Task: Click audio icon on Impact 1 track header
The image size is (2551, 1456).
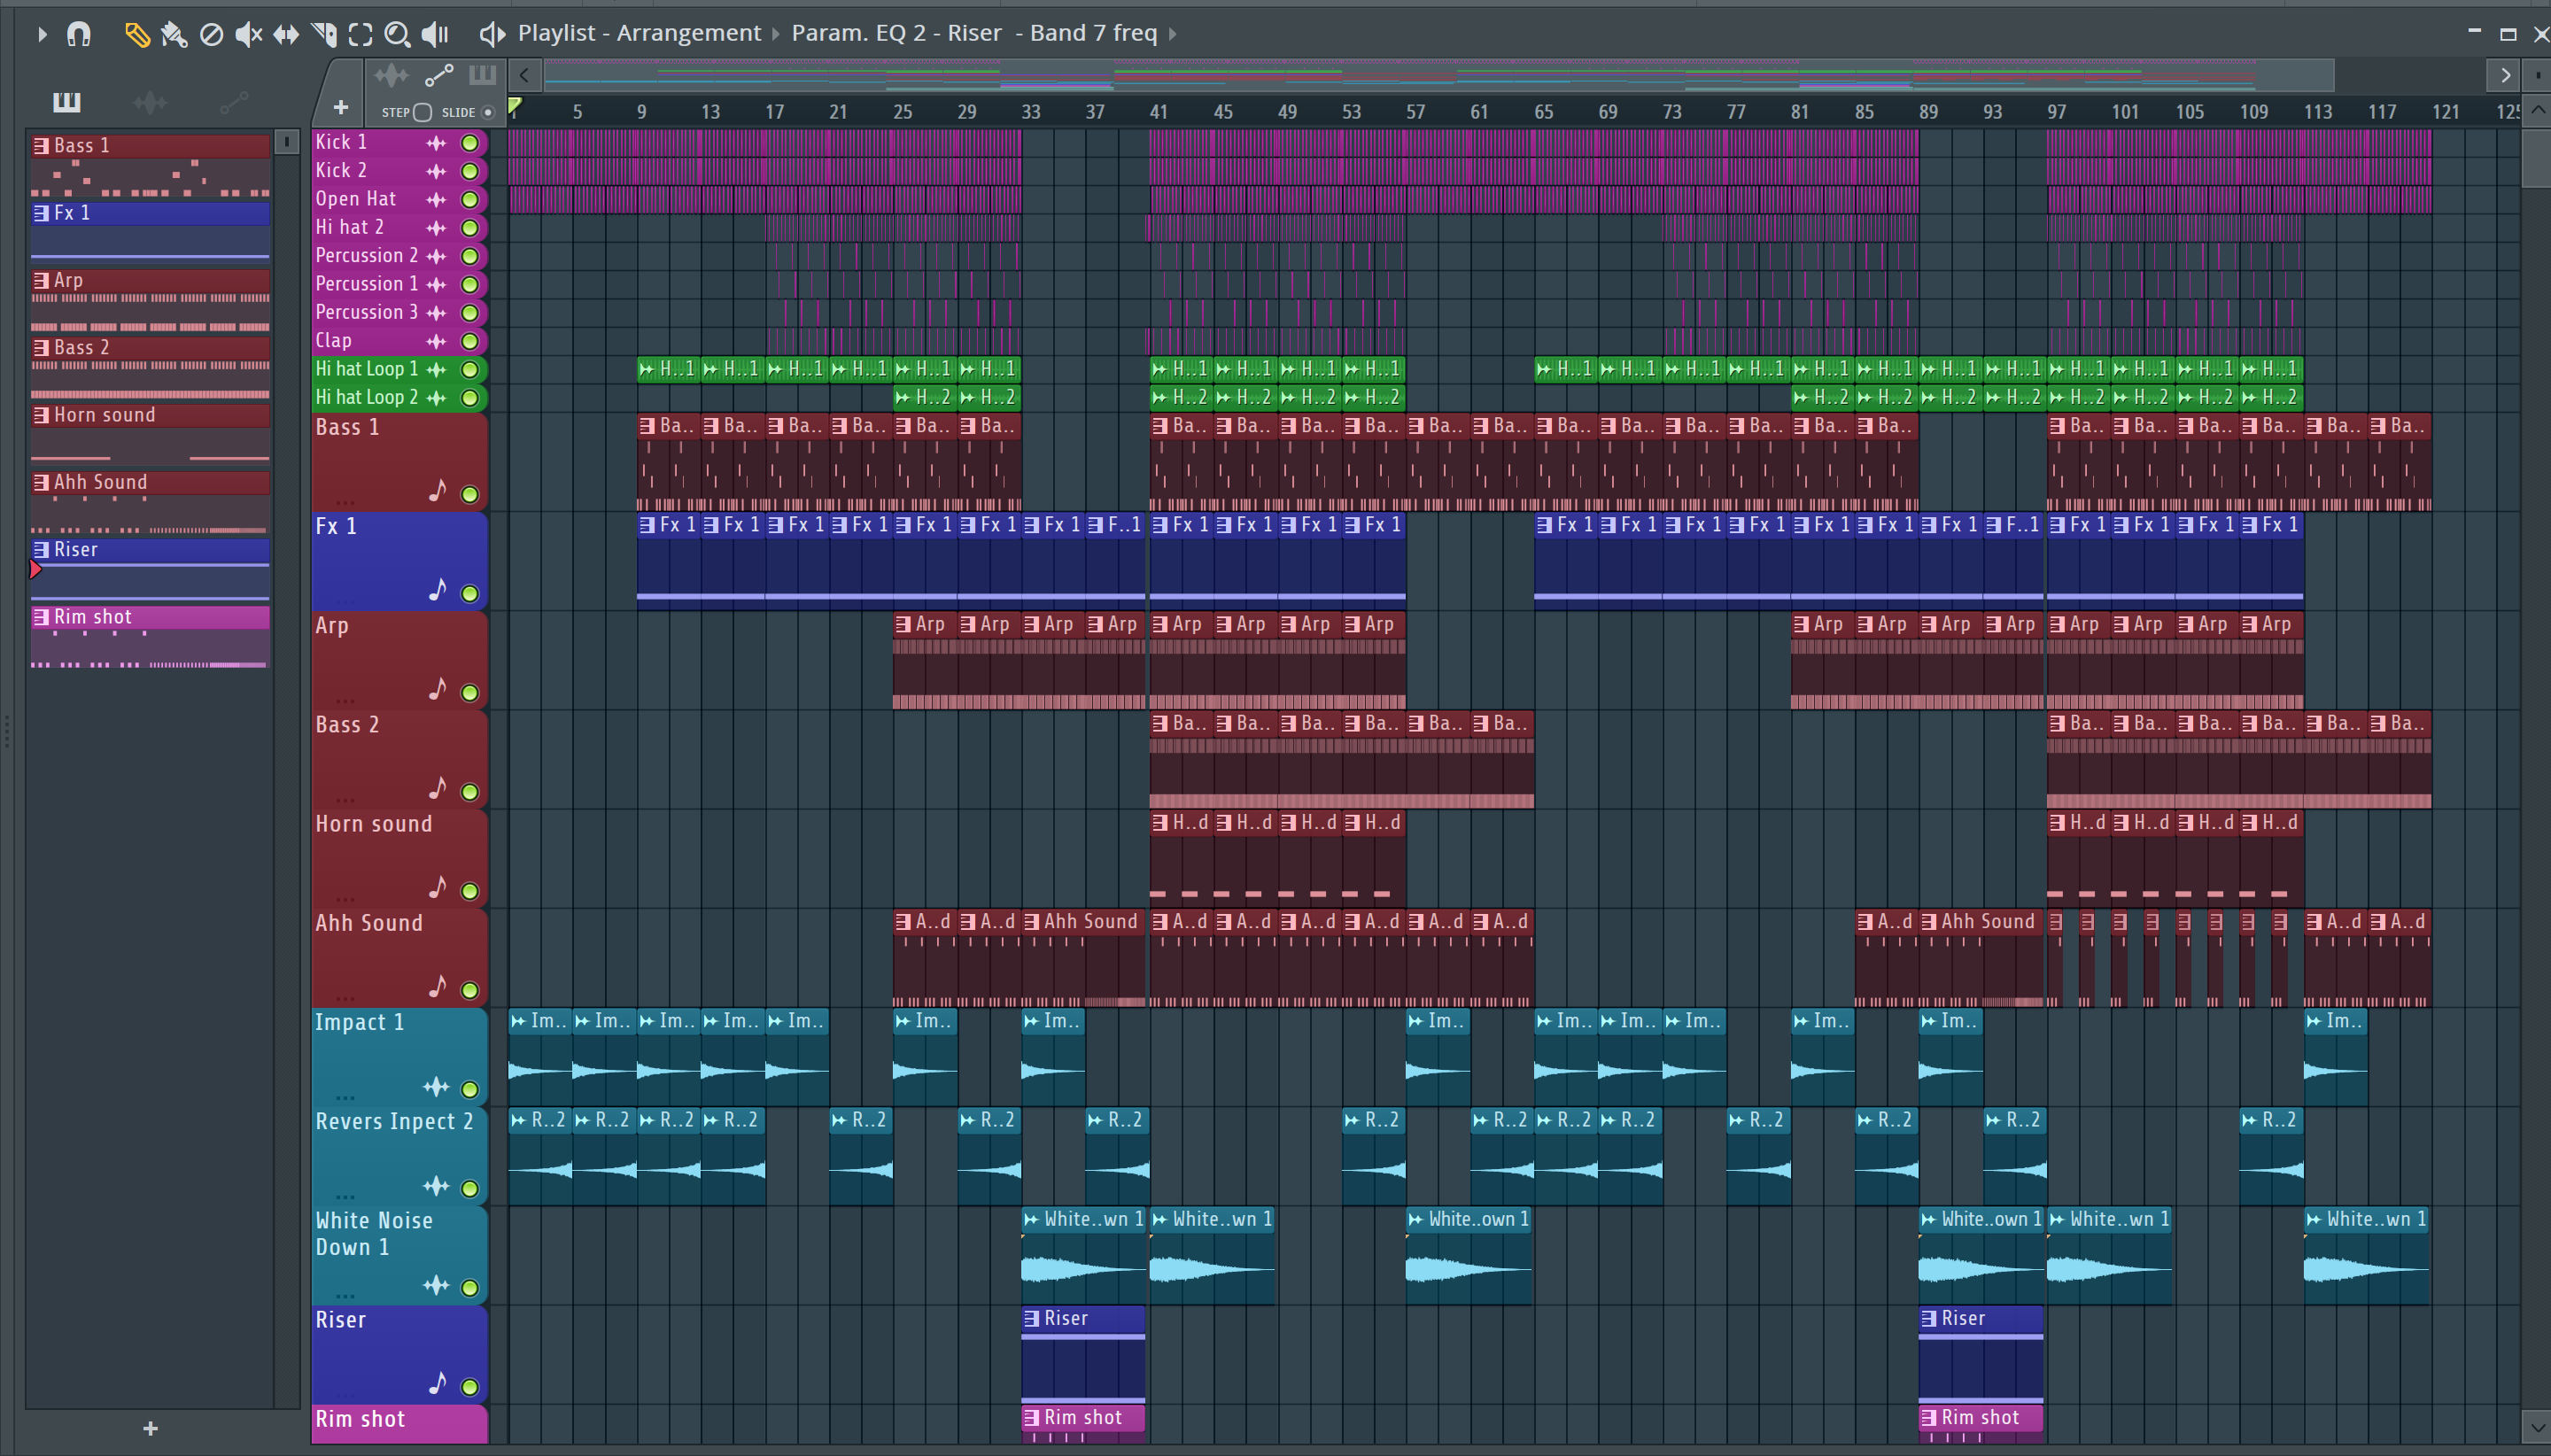Action: click(436, 1087)
